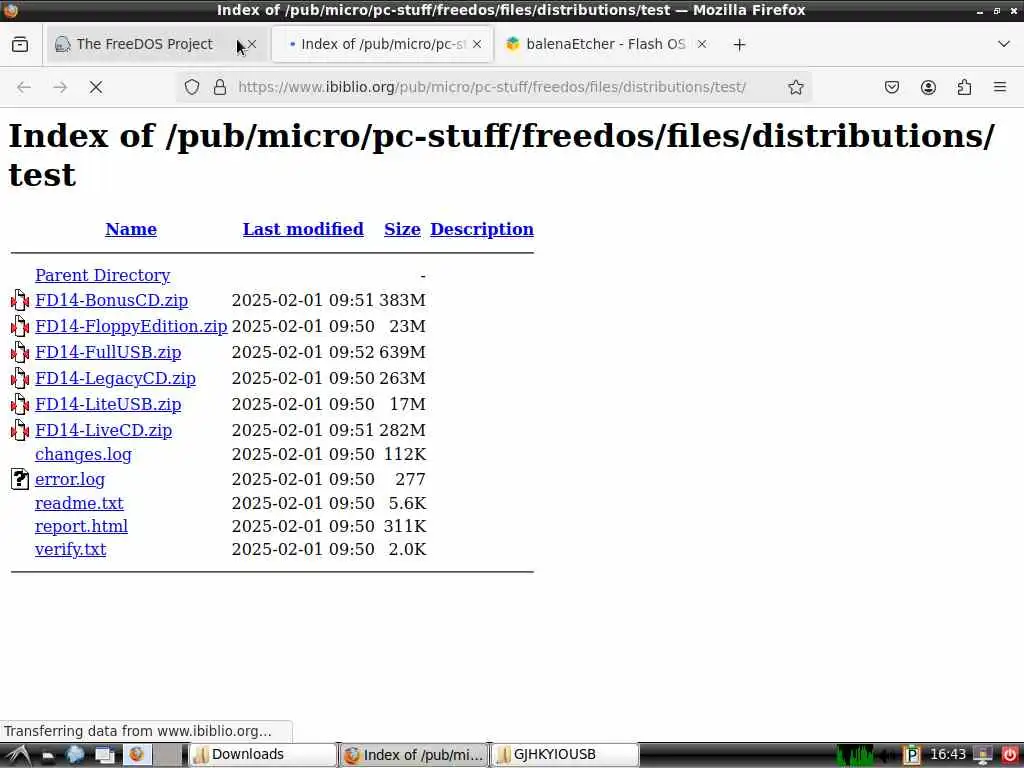Click the taskbar globe web browser icon
The height and width of the screenshot is (768, 1024).
coord(75,755)
